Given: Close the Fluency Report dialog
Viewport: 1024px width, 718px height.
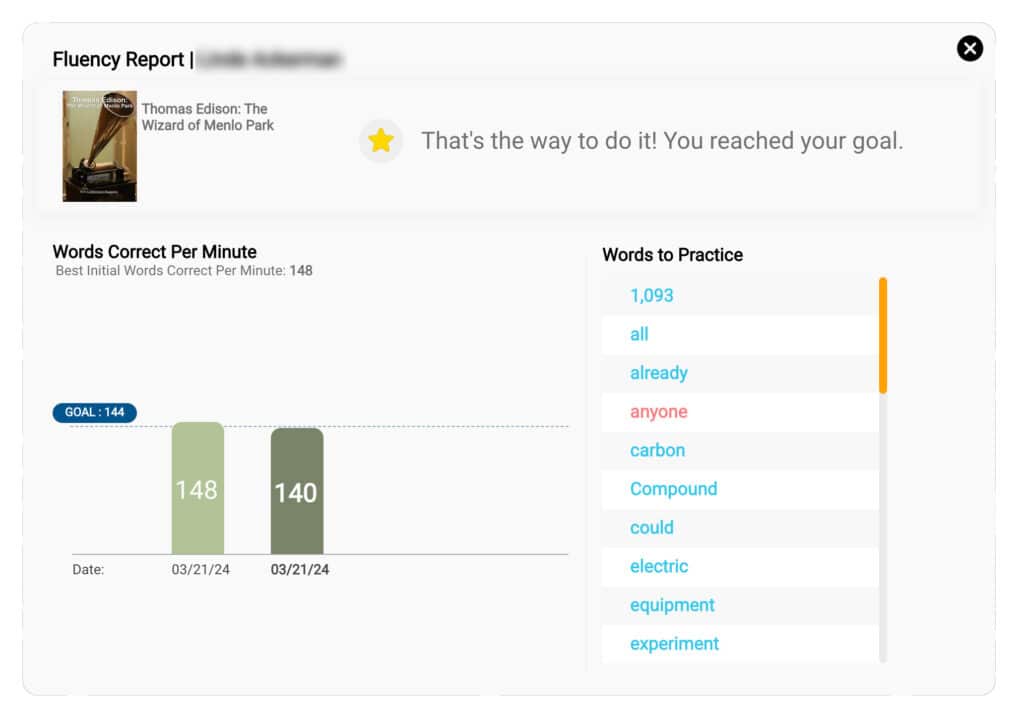Looking at the screenshot, I should 969,48.
